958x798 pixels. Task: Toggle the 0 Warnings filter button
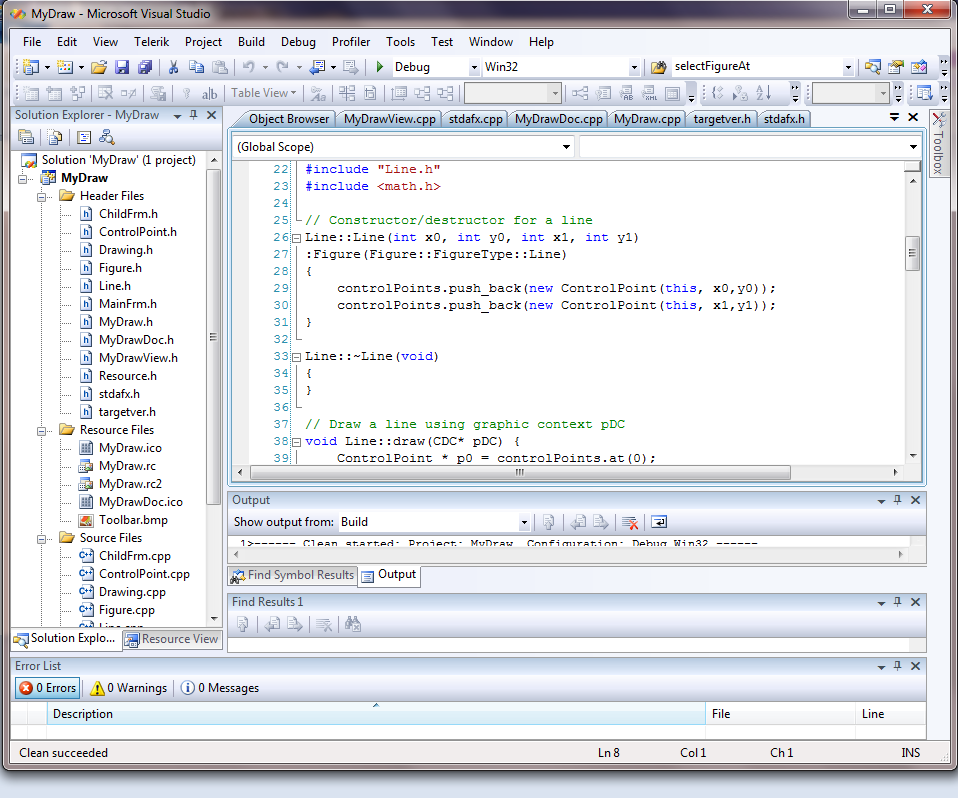click(128, 688)
